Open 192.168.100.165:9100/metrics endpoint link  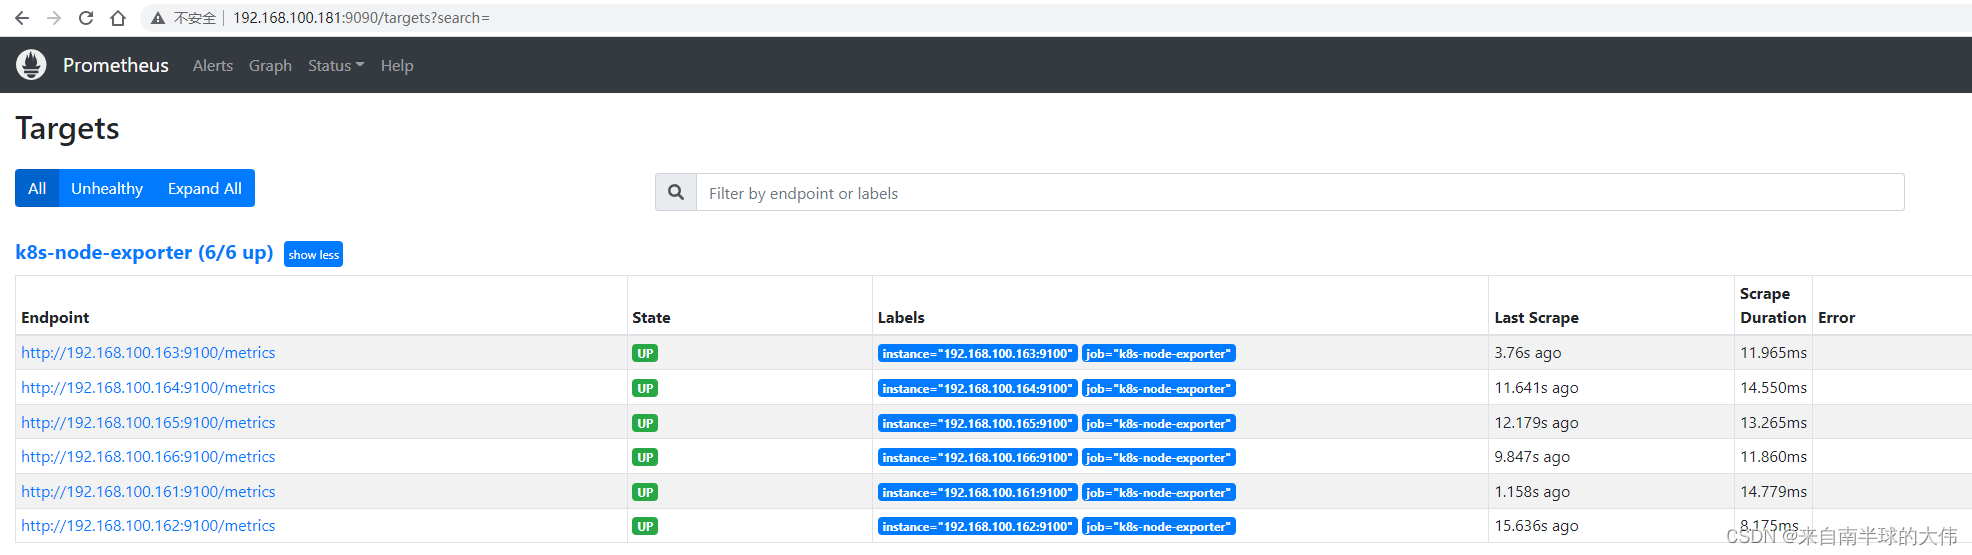coord(148,422)
